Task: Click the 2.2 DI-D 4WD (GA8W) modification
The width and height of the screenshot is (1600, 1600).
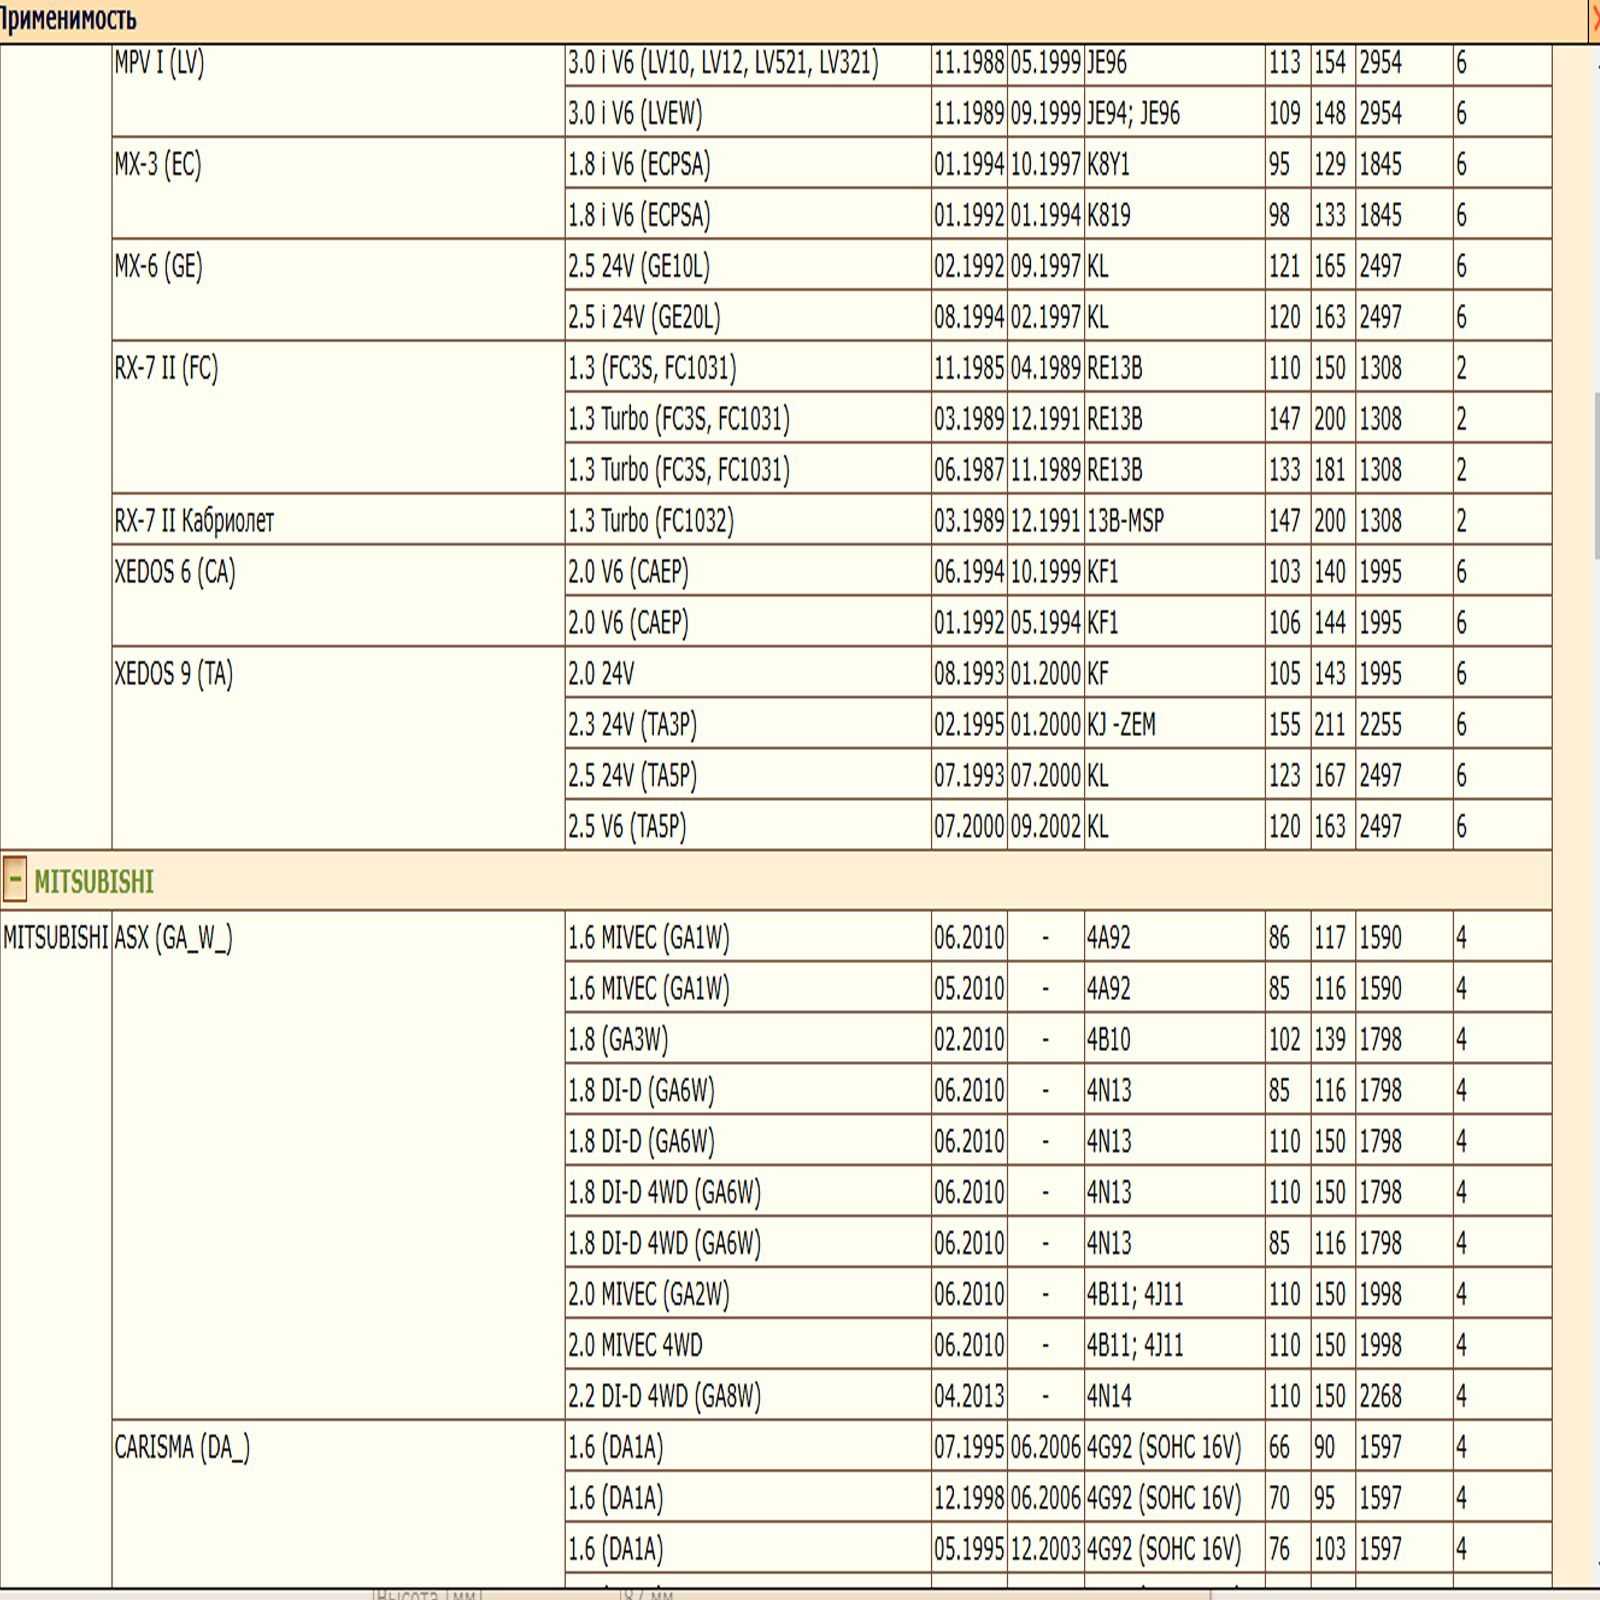Action: (664, 1396)
